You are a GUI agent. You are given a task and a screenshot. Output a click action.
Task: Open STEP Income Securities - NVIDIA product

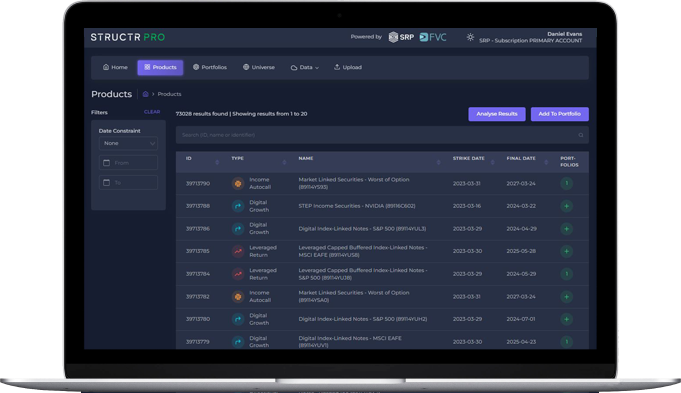(x=357, y=206)
